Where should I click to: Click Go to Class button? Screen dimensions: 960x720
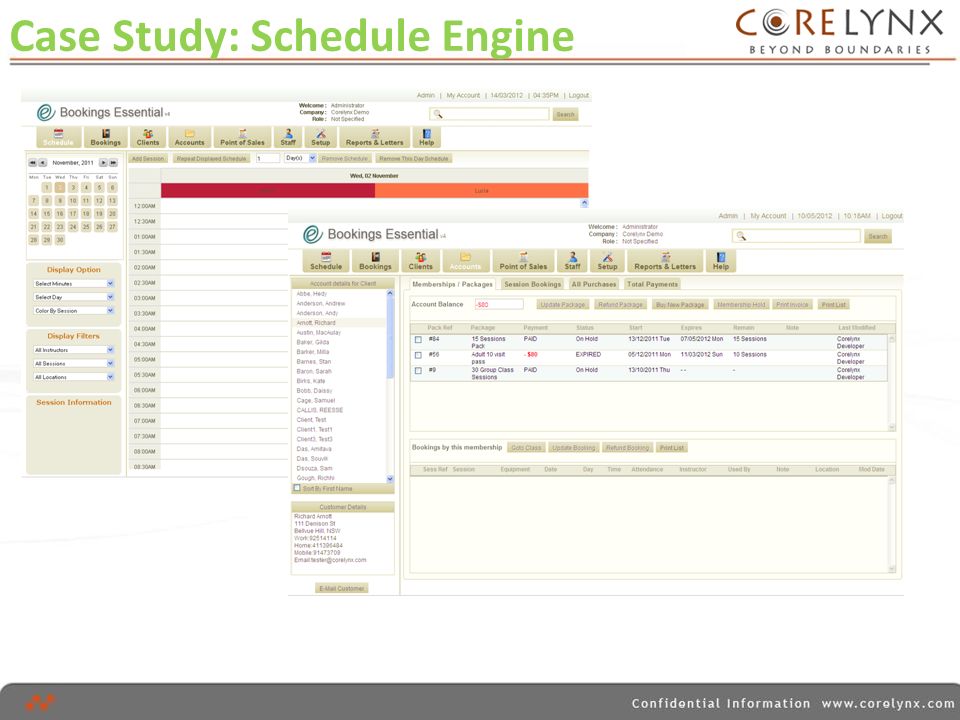pos(527,448)
